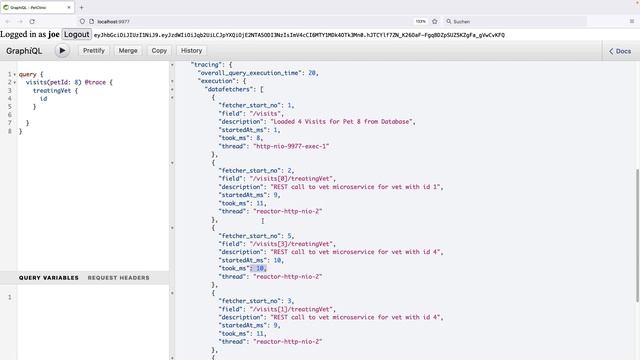Collapse the visits block fold arrow on line 2
This screenshot has height=360, width=640.
tap(15, 82)
